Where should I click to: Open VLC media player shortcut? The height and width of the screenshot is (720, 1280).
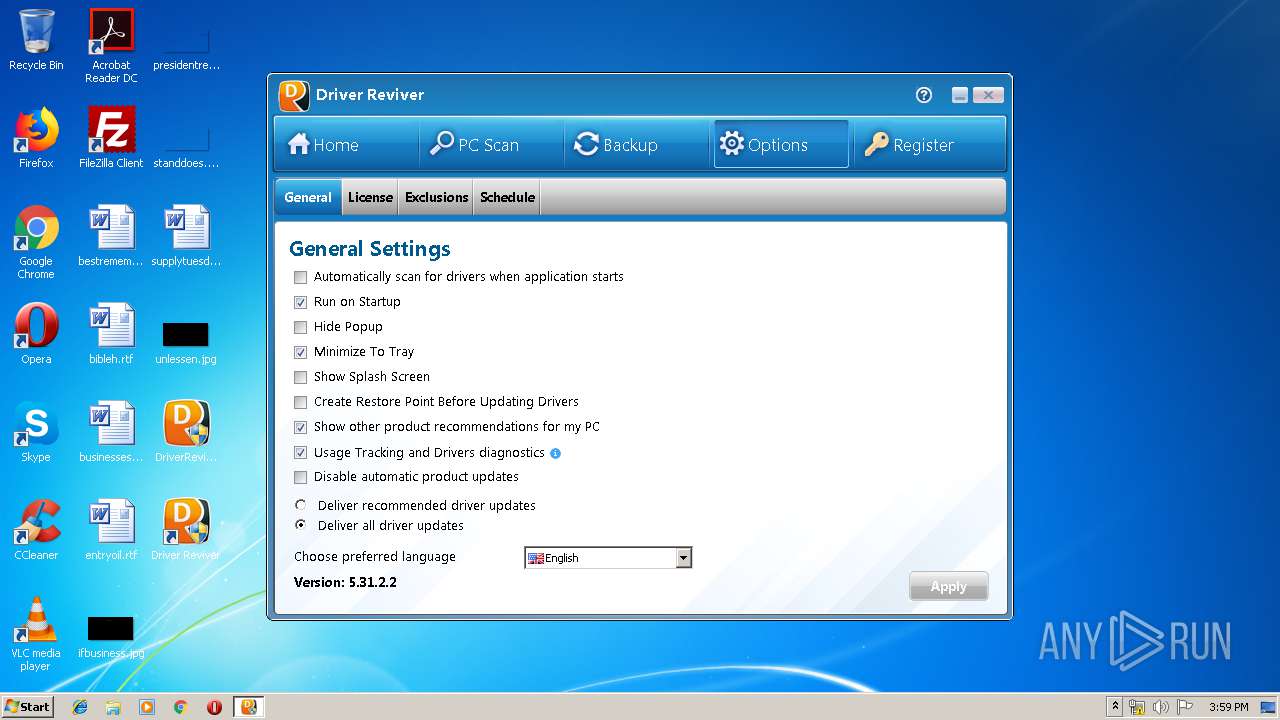(36, 634)
